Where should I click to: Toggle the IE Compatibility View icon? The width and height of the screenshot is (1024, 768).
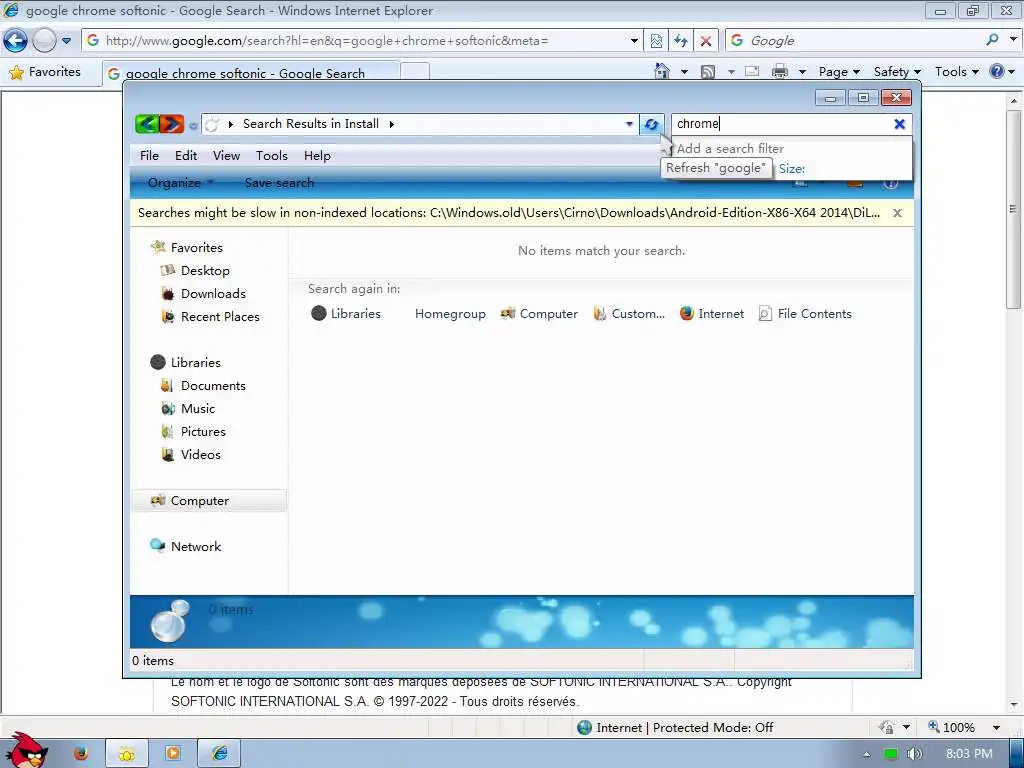[x=656, y=40]
